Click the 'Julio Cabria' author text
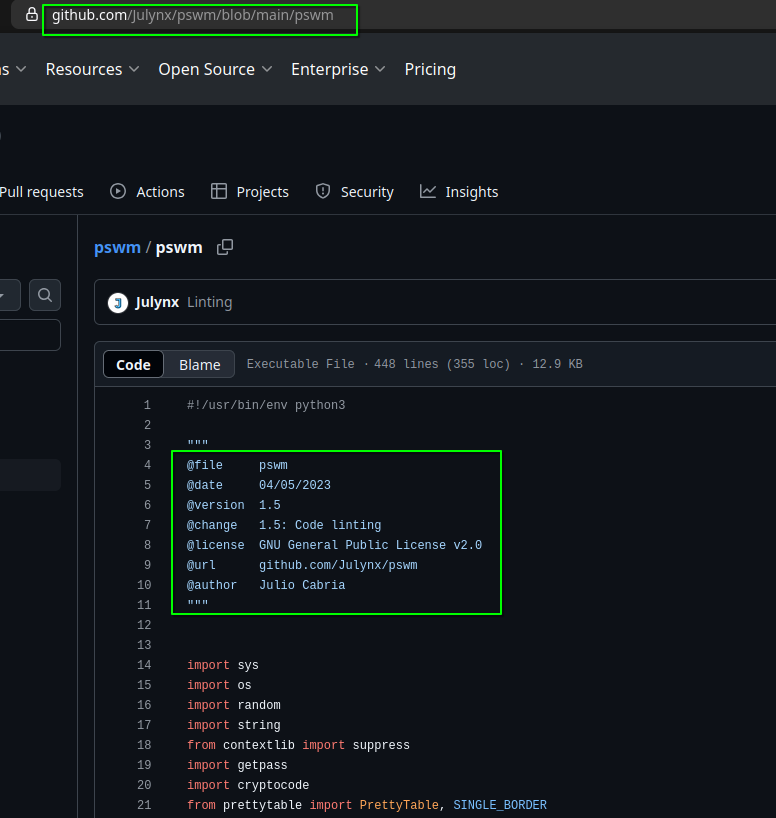This screenshot has height=818, width=776. pos(302,585)
